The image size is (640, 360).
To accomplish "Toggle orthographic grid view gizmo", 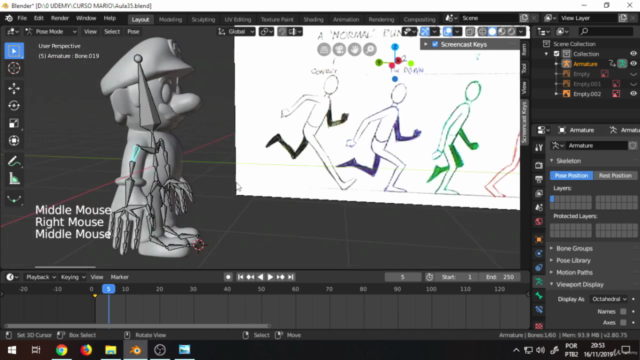I will coord(324,49).
